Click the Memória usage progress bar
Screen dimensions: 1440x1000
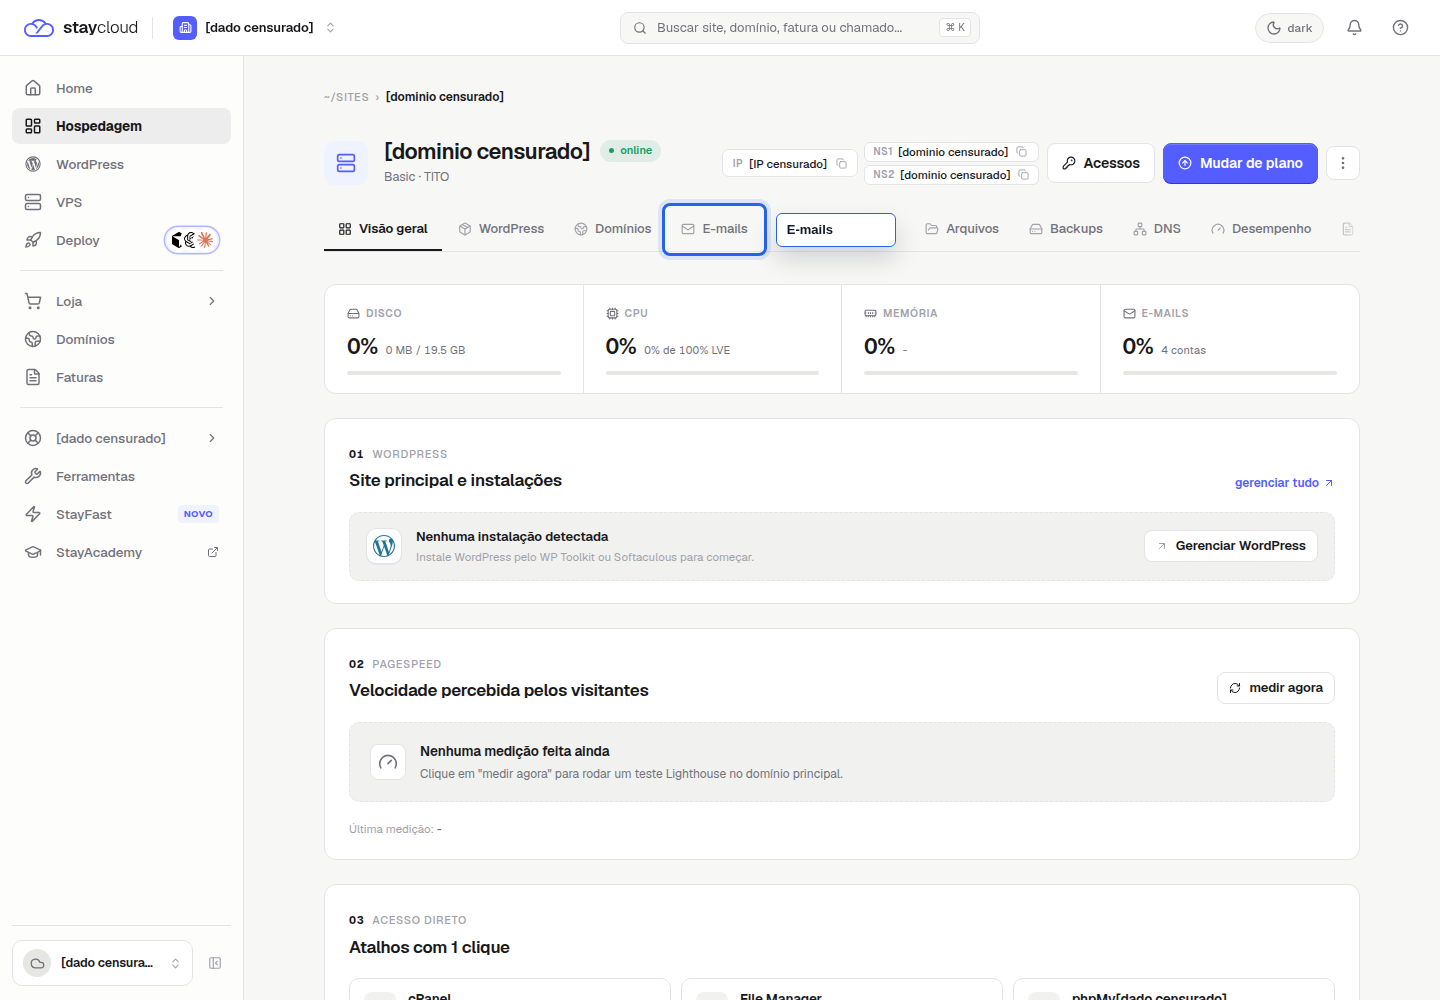point(971,373)
